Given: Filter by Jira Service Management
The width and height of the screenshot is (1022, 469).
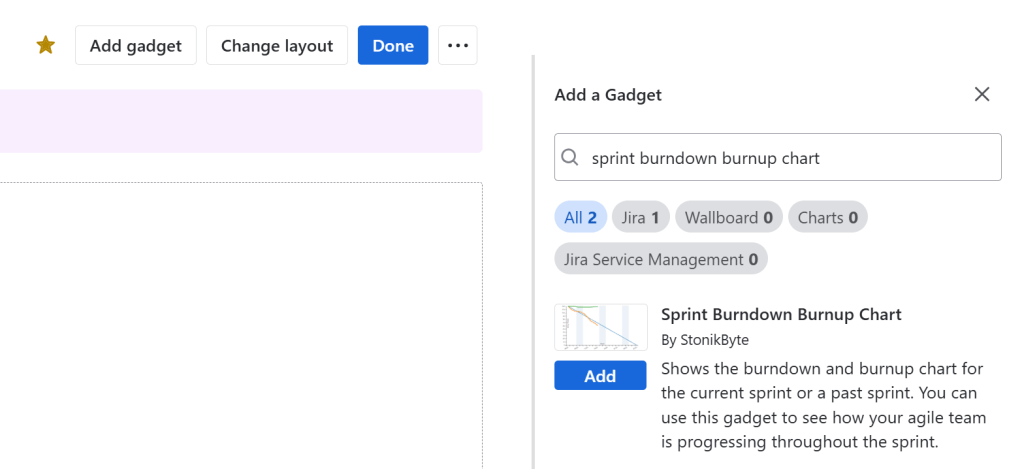Looking at the screenshot, I should [x=660, y=259].
